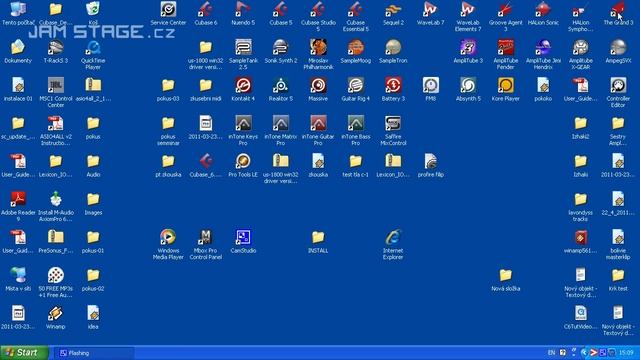Select the krk test folder
The width and height of the screenshot is (640, 360).
(x=618, y=275)
